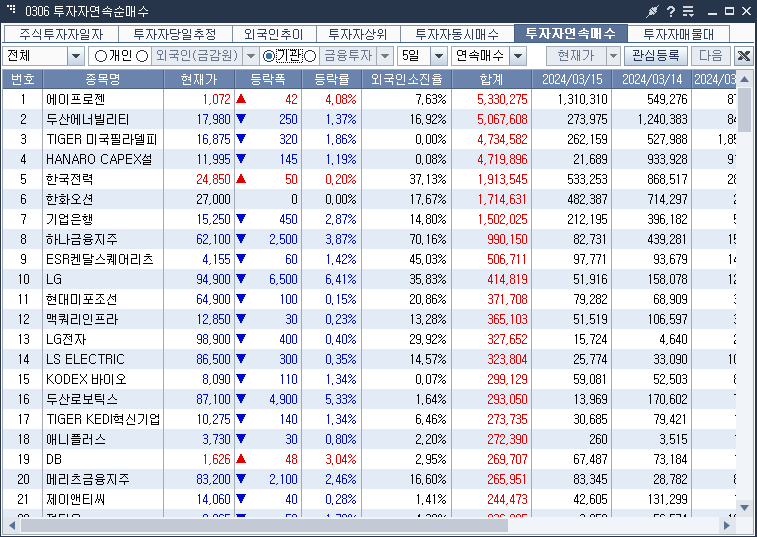
Task: Select the 한국전력 stock row
Action: coord(369,179)
